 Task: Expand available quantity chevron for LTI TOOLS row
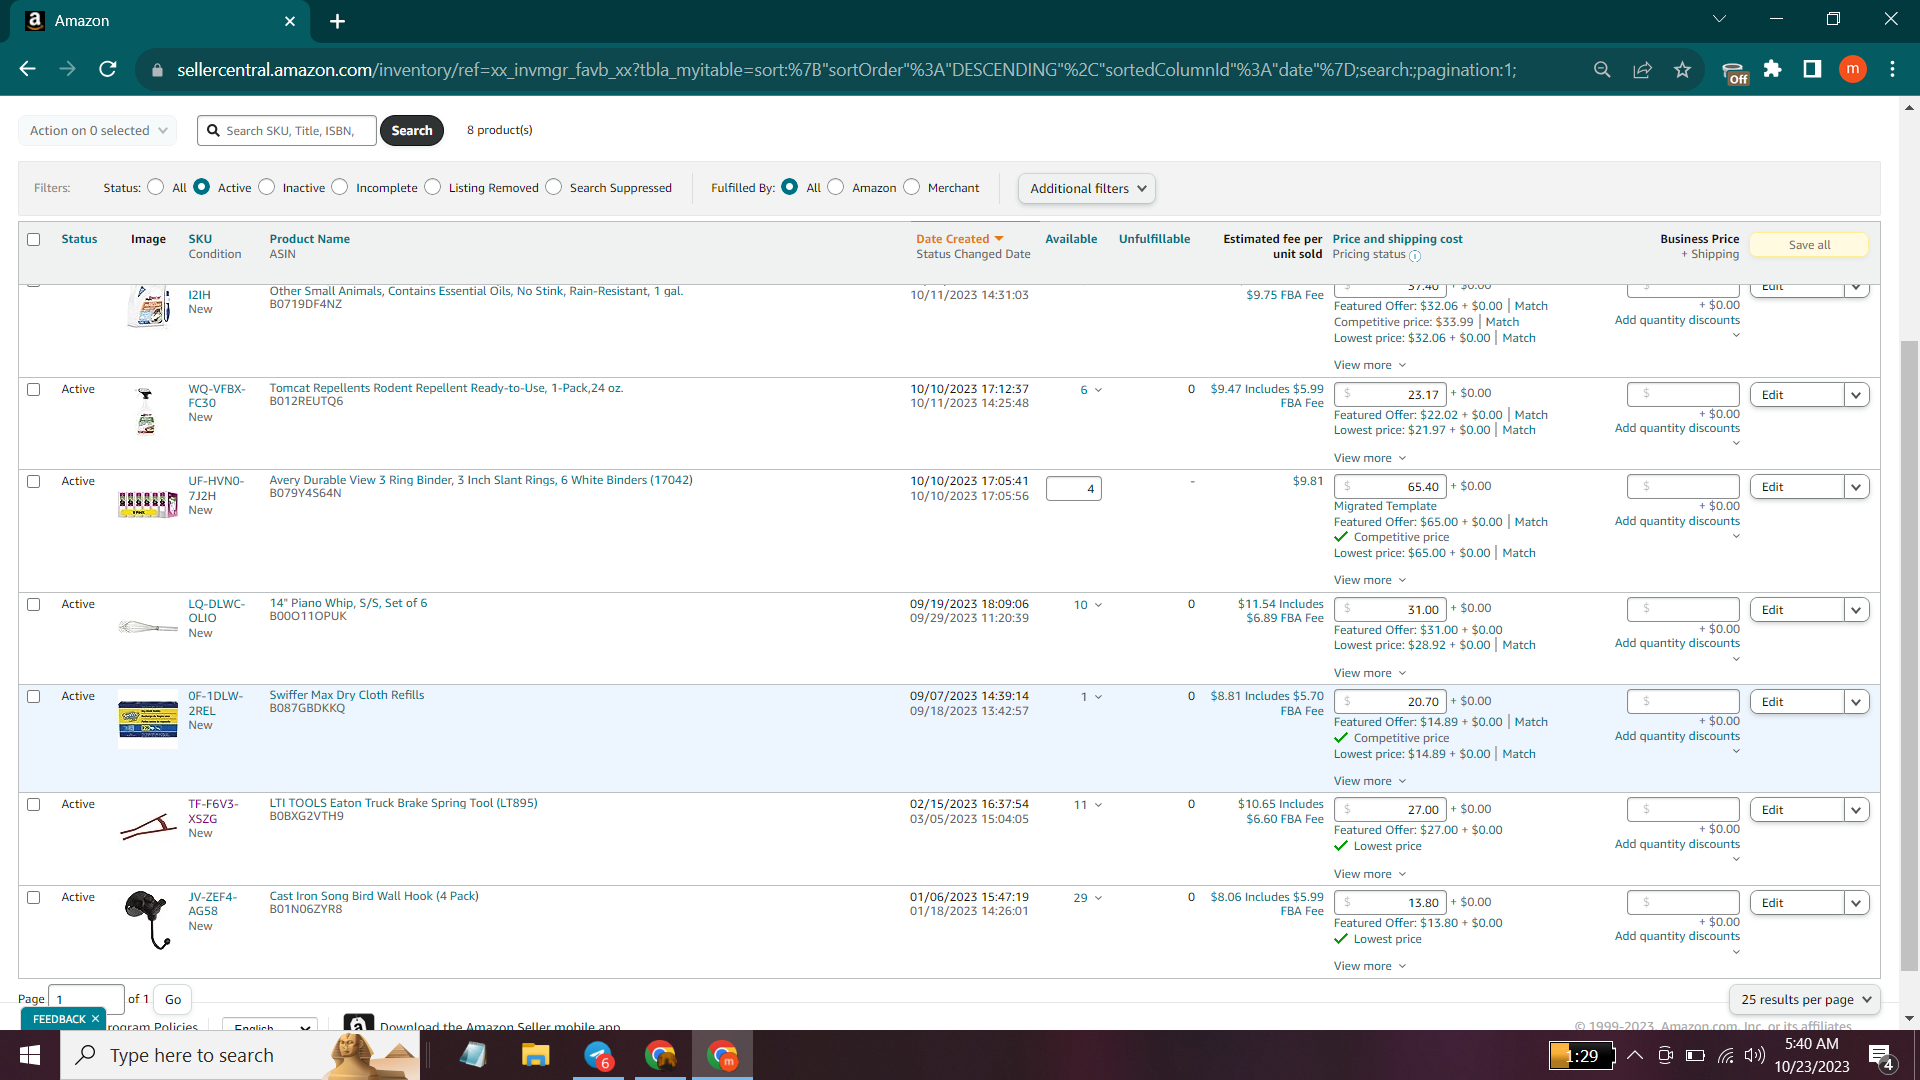[x=1098, y=804]
